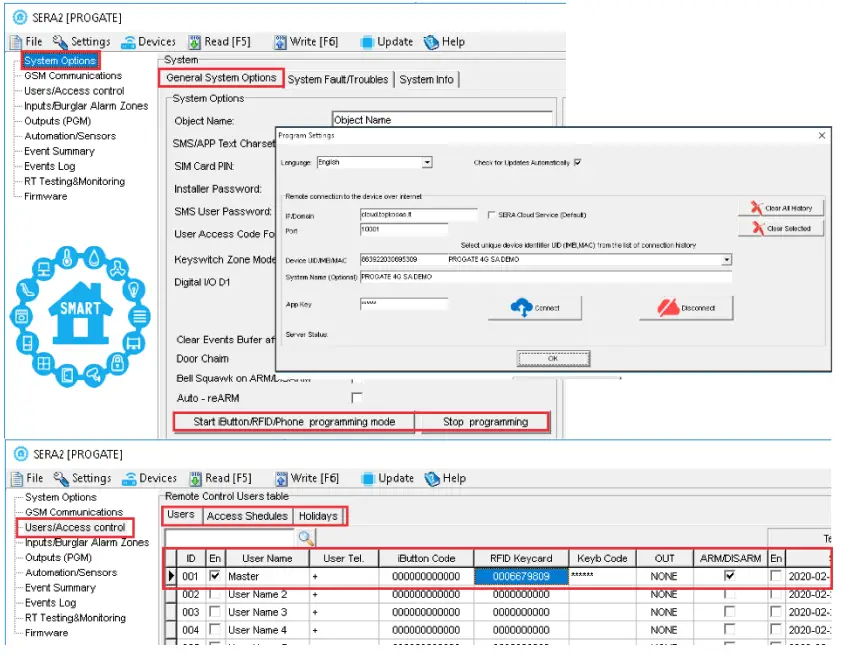
Task: Open the Holidays tab
Action: [318, 516]
